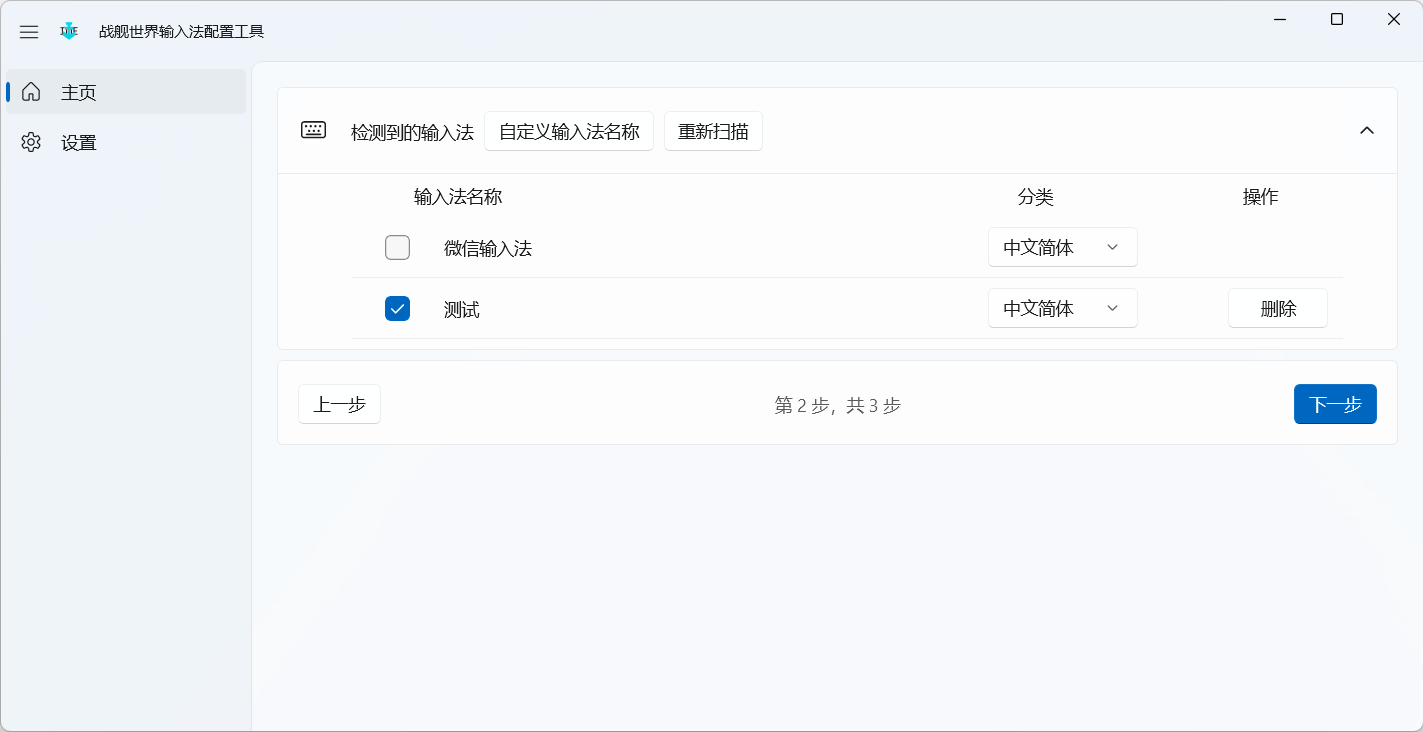Click the 第 2 步, 共 3 步 indicator

(838, 405)
